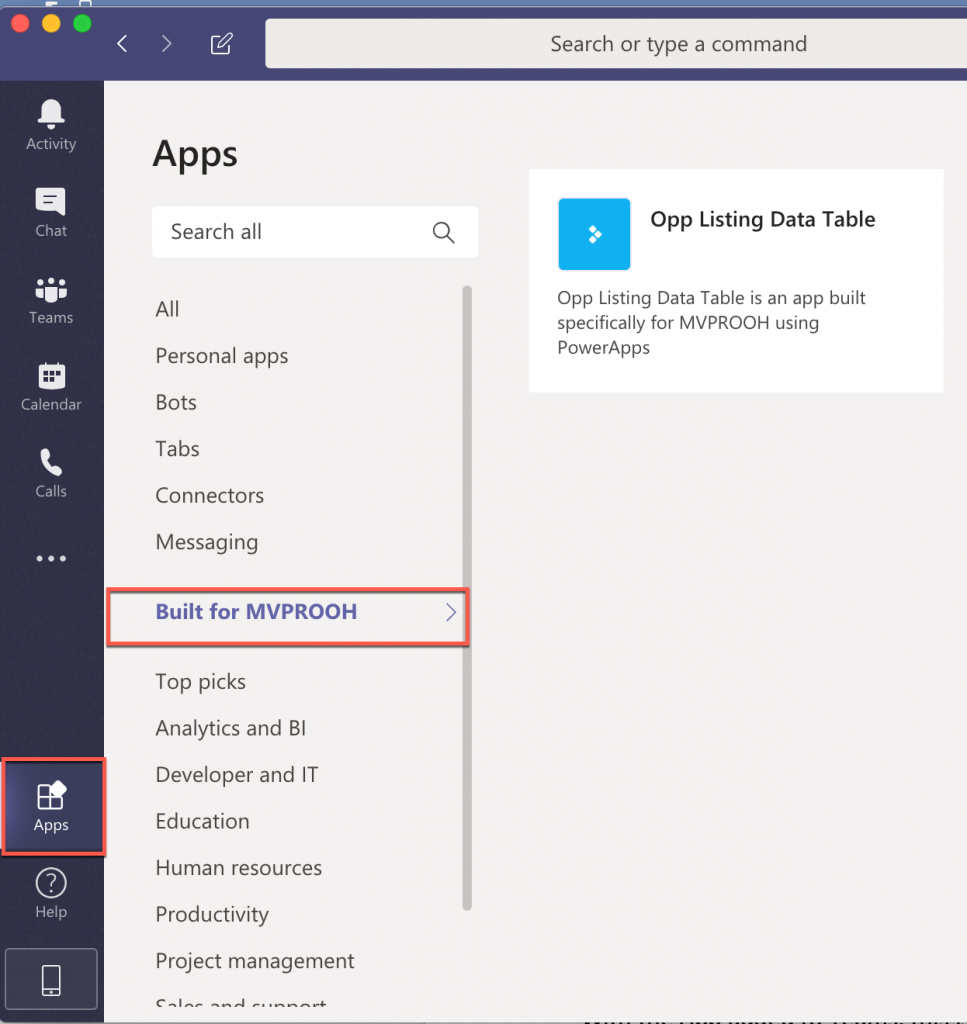Open Analytics and BI category

[x=230, y=728]
